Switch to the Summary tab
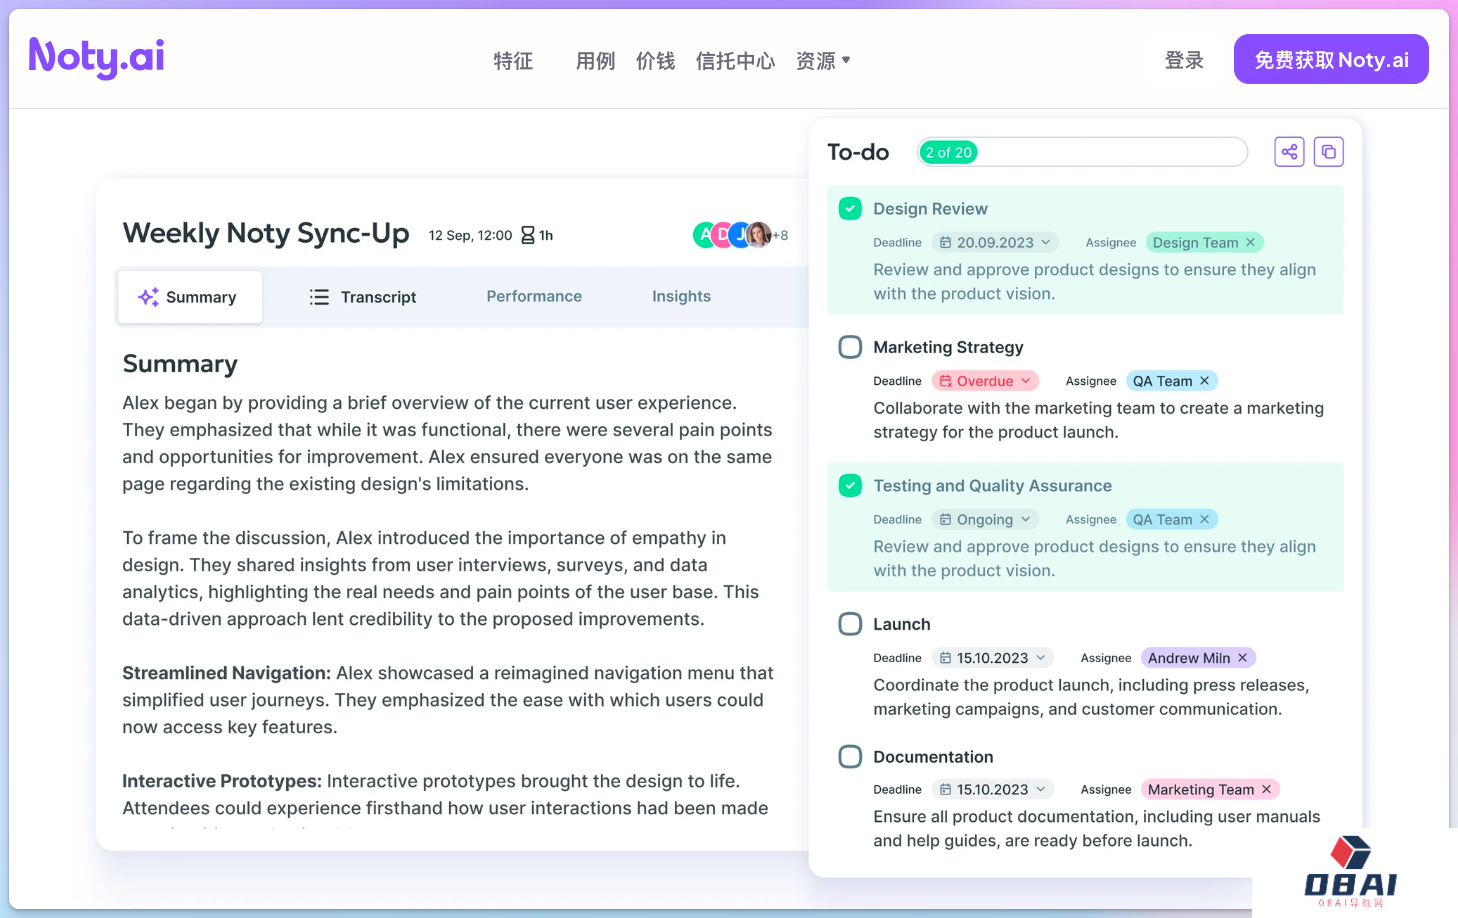 pos(190,297)
